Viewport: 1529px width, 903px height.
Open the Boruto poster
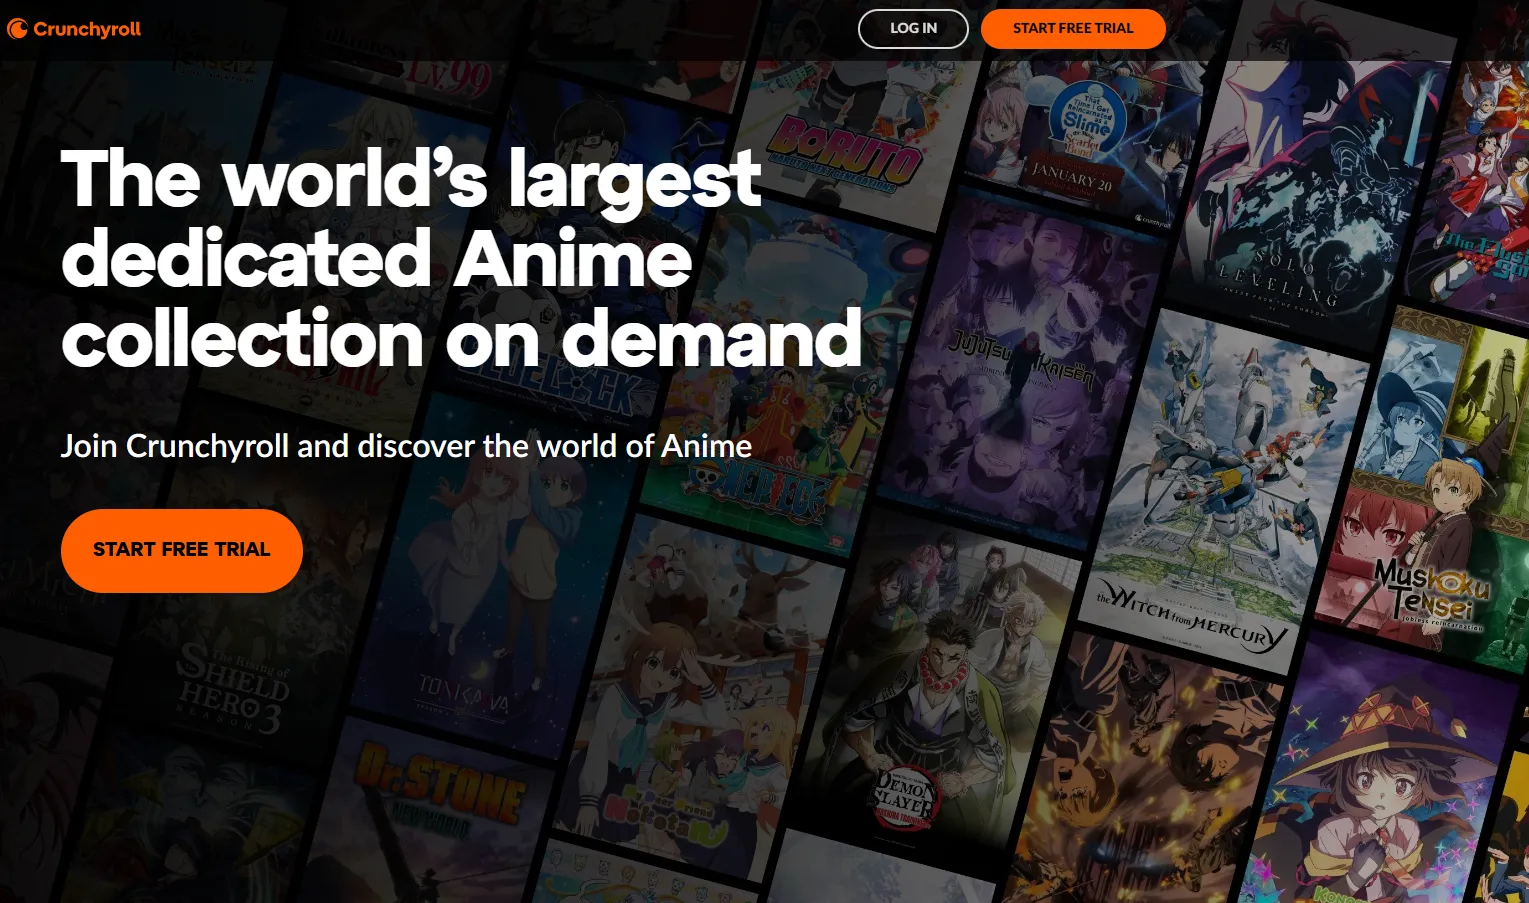click(845, 140)
